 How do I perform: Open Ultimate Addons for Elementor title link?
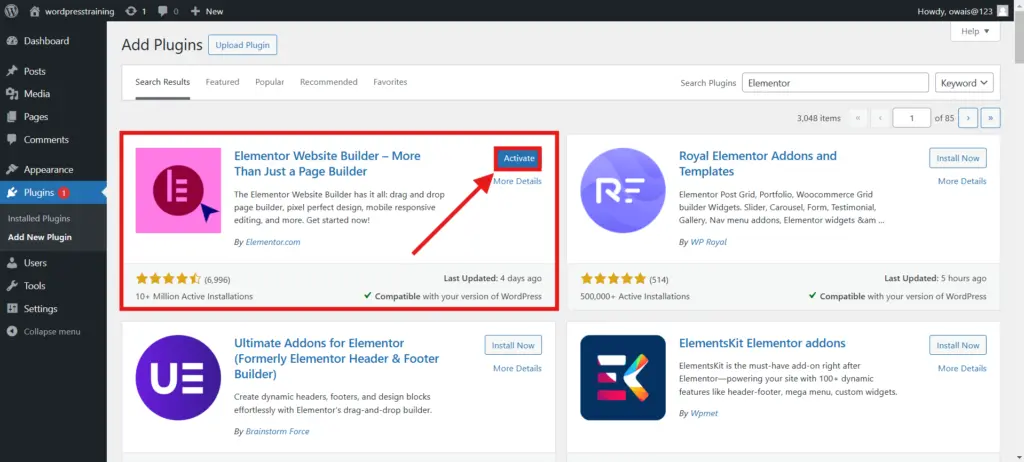[336, 359]
